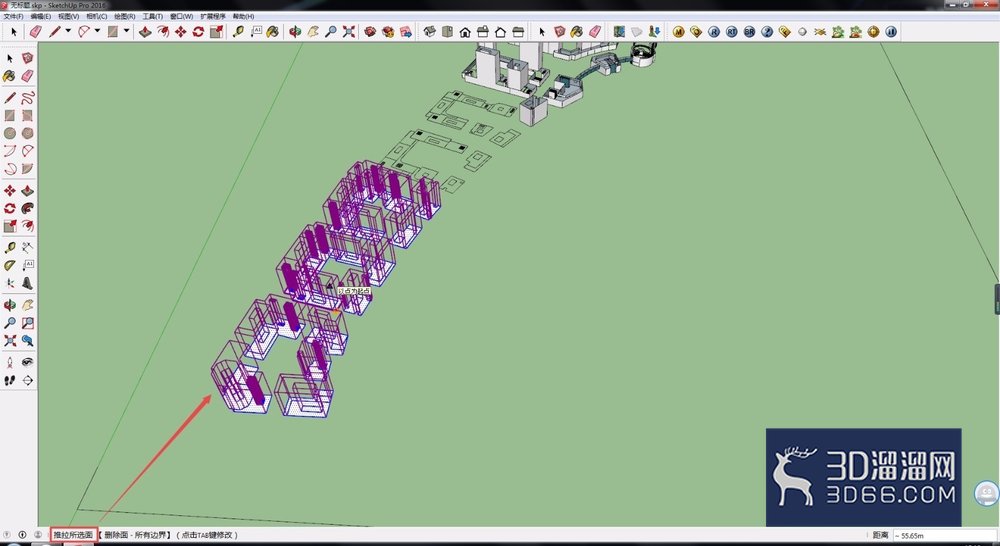Select the Dimensions tool
The image size is (1000, 546).
point(27,247)
